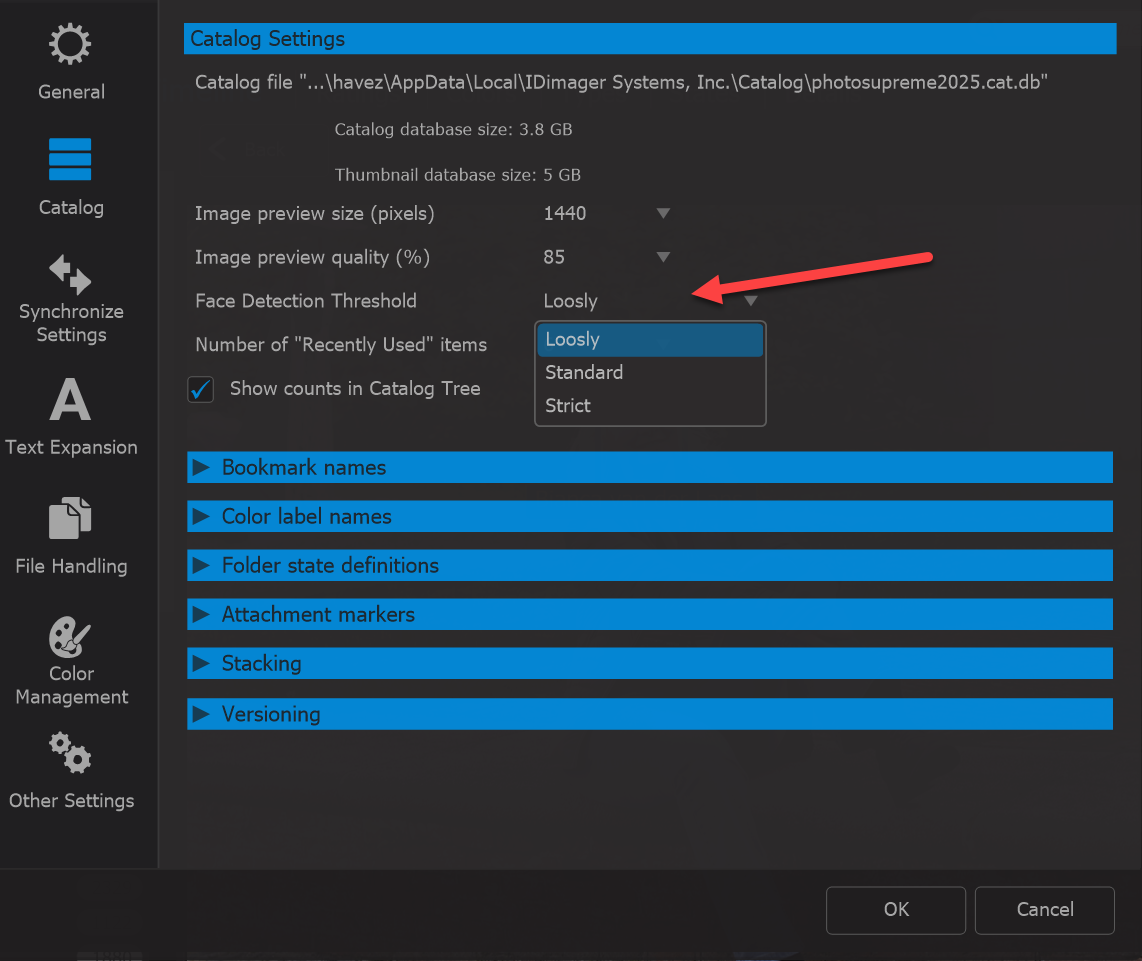Click the Image preview quality (%) label
Image resolution: width=1142 pixels, height=961 pixels.
coord(312,257)
